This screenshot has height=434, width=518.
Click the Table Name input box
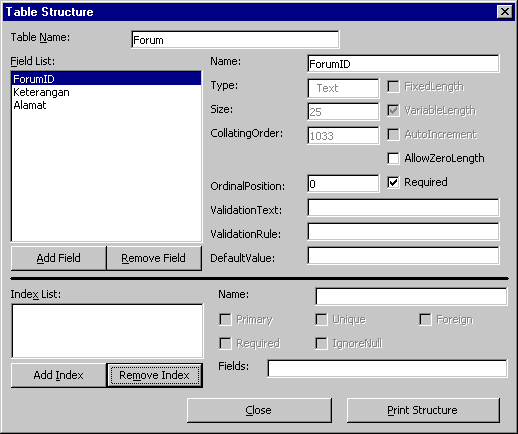[x=235, y=40]
